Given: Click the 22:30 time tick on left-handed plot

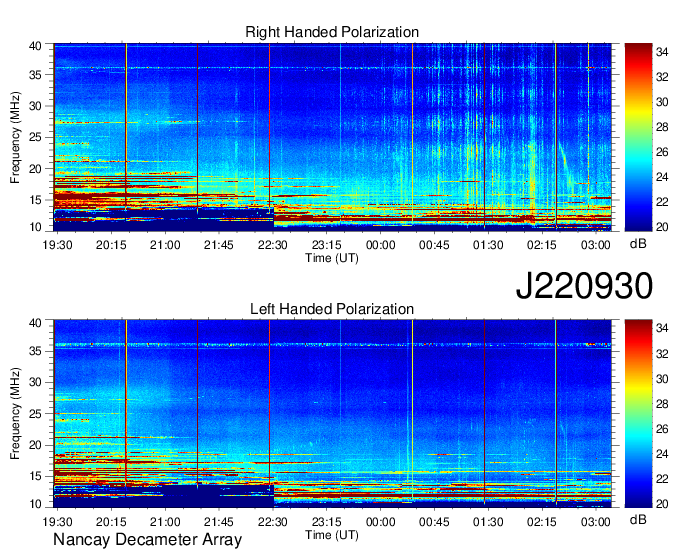Looking at the screenshot, I should tap(272, 522).
